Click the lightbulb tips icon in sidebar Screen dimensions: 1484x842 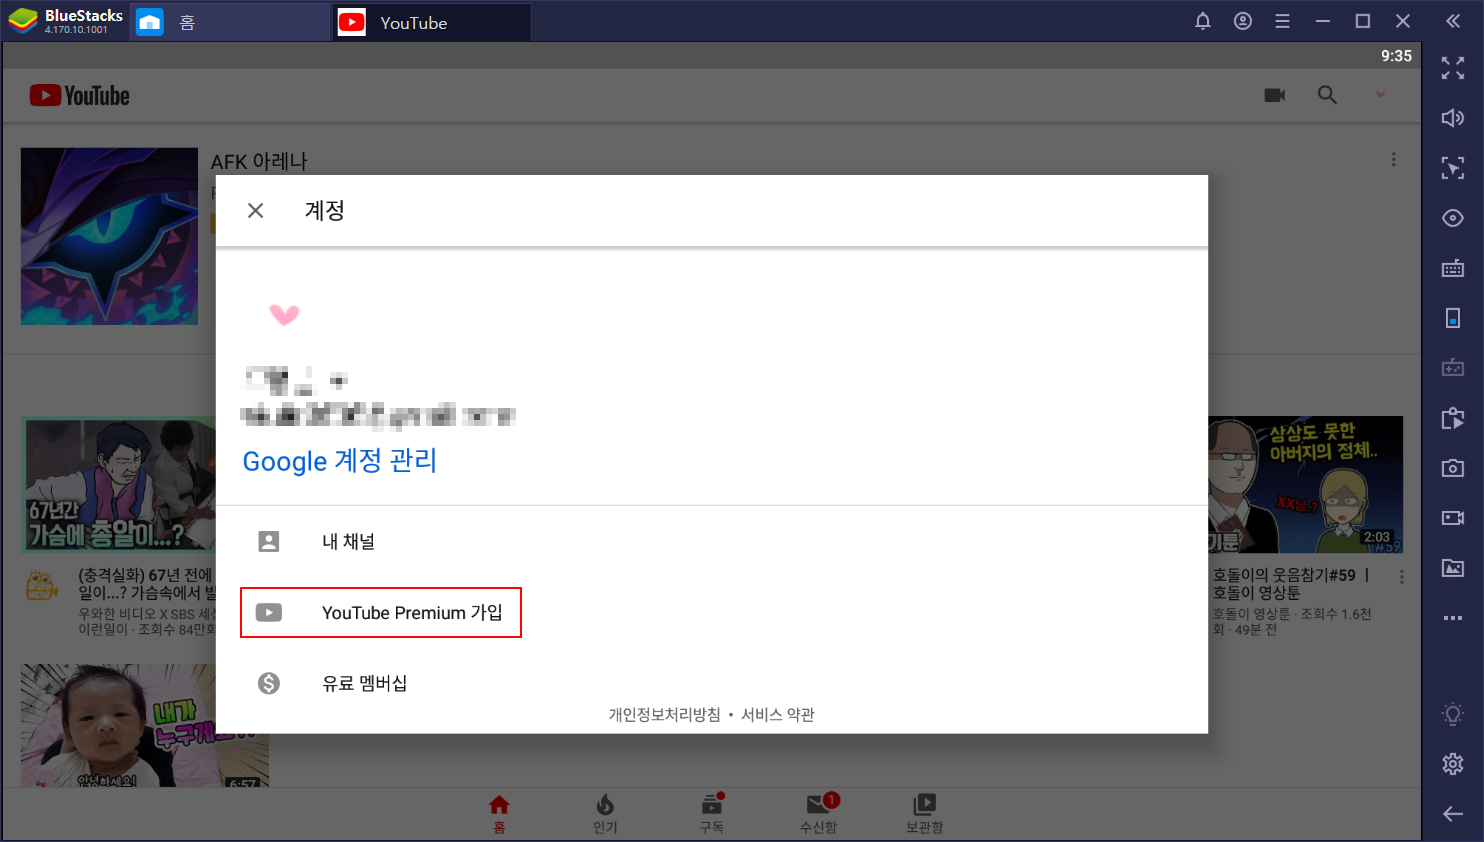click(1453, 714)
